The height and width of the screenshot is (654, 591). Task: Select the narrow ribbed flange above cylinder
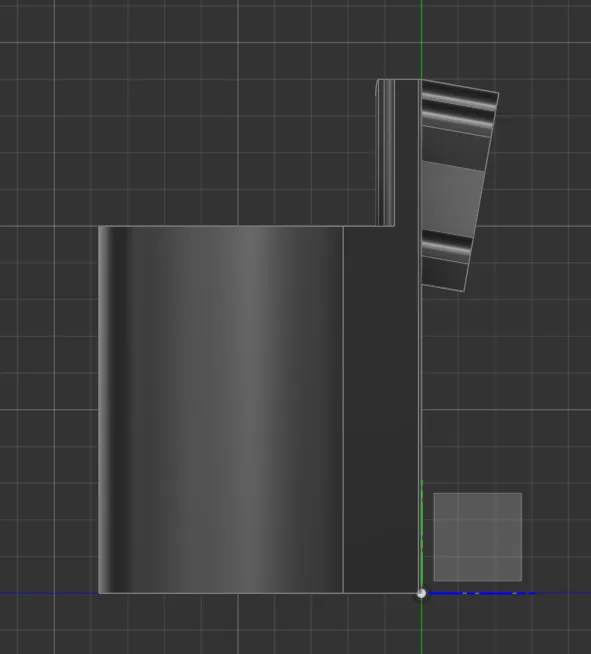click(x=385, y=152)
